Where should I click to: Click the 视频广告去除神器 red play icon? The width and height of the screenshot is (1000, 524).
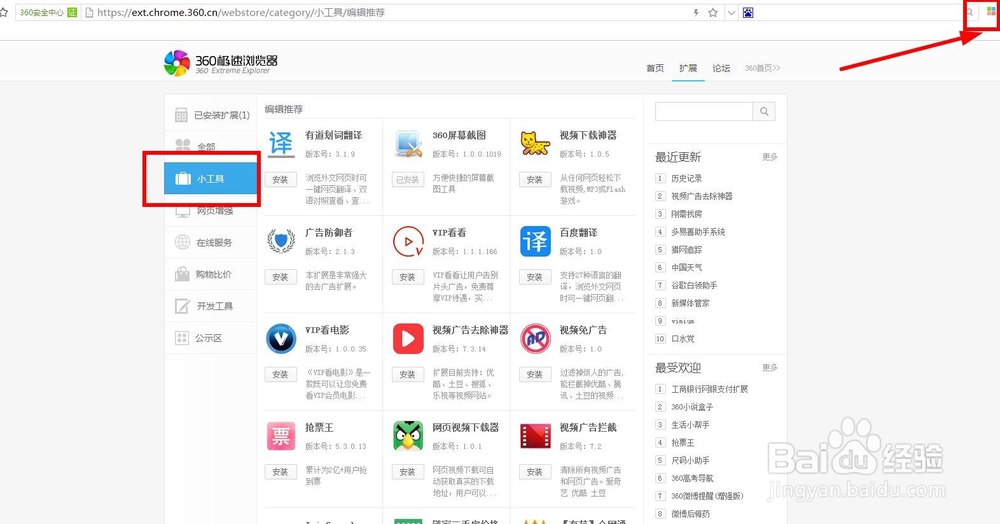click(408, 339)
